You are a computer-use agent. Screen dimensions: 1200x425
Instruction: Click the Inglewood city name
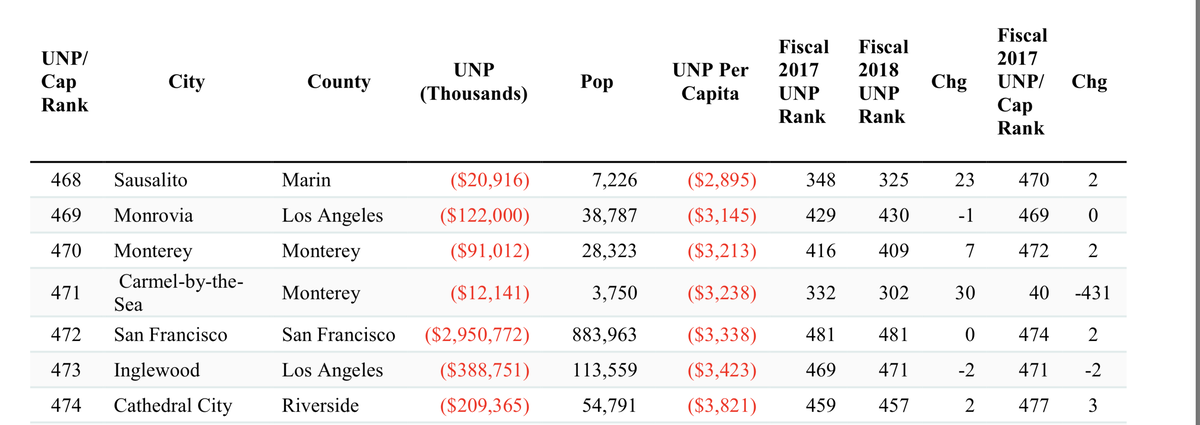[x=156, y=371]
